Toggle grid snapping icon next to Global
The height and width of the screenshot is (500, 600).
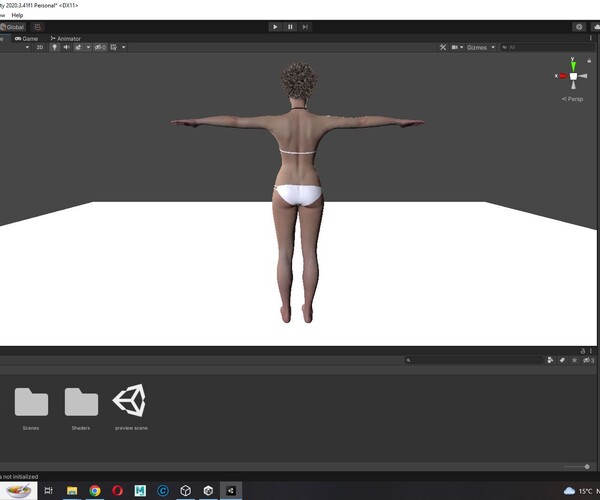(x=38, y=27)
